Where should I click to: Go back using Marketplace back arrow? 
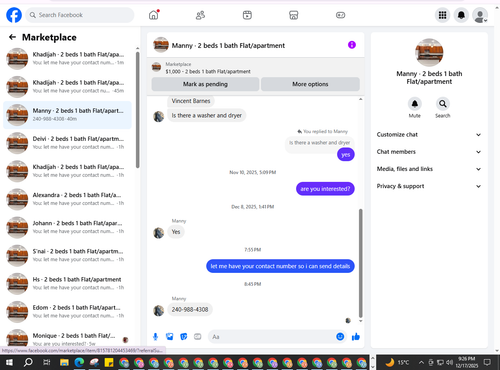click(12, 37)
